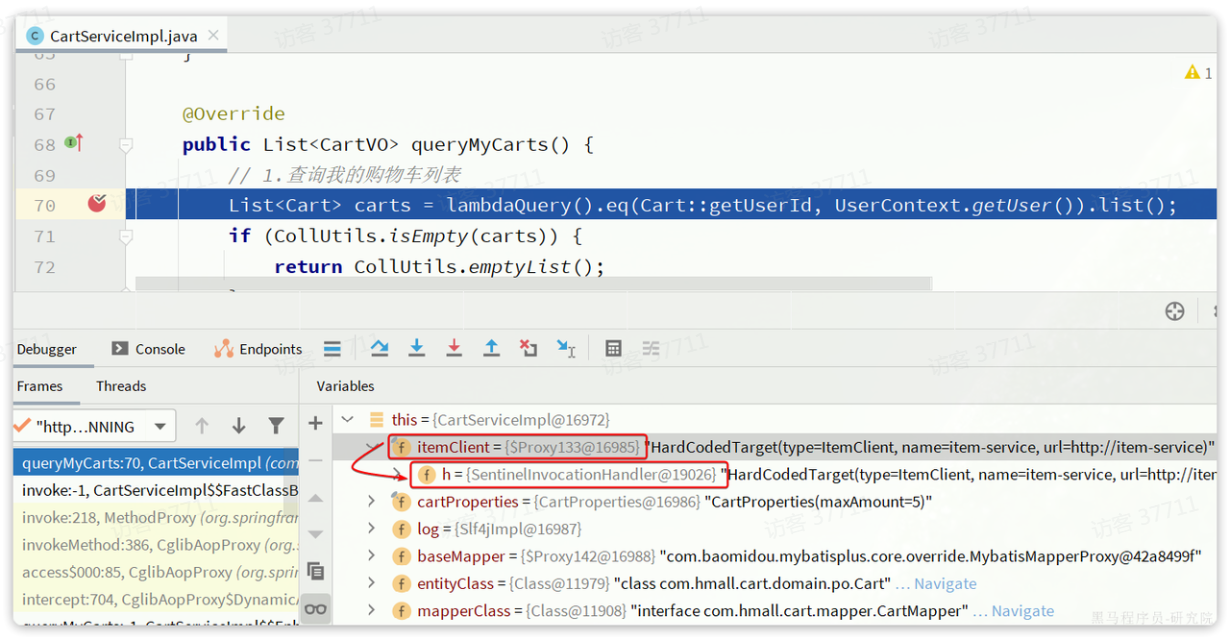The height and width of the screenshot is (639, 1231).
Task: Expand the baseMapper variable node
Action: pyautogui.click(x=372, y=555)
